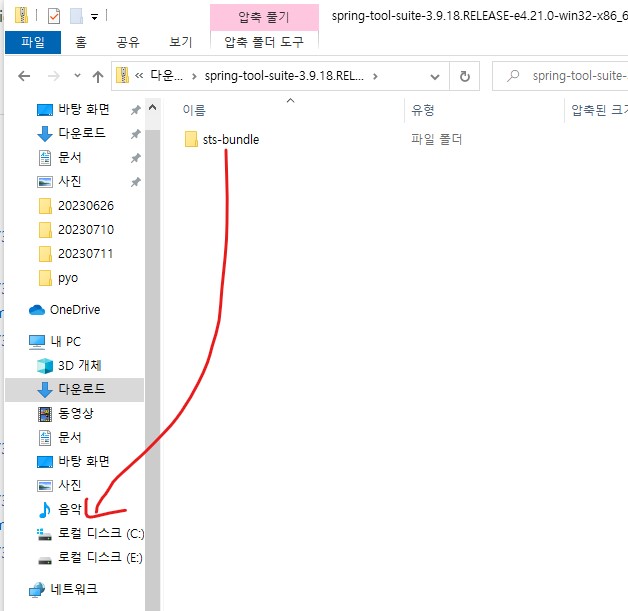Viewport: 628px width, 611px height.
Task: Open the Customize Quick Access Toolbar dropdown
Action: pos(95,16)
